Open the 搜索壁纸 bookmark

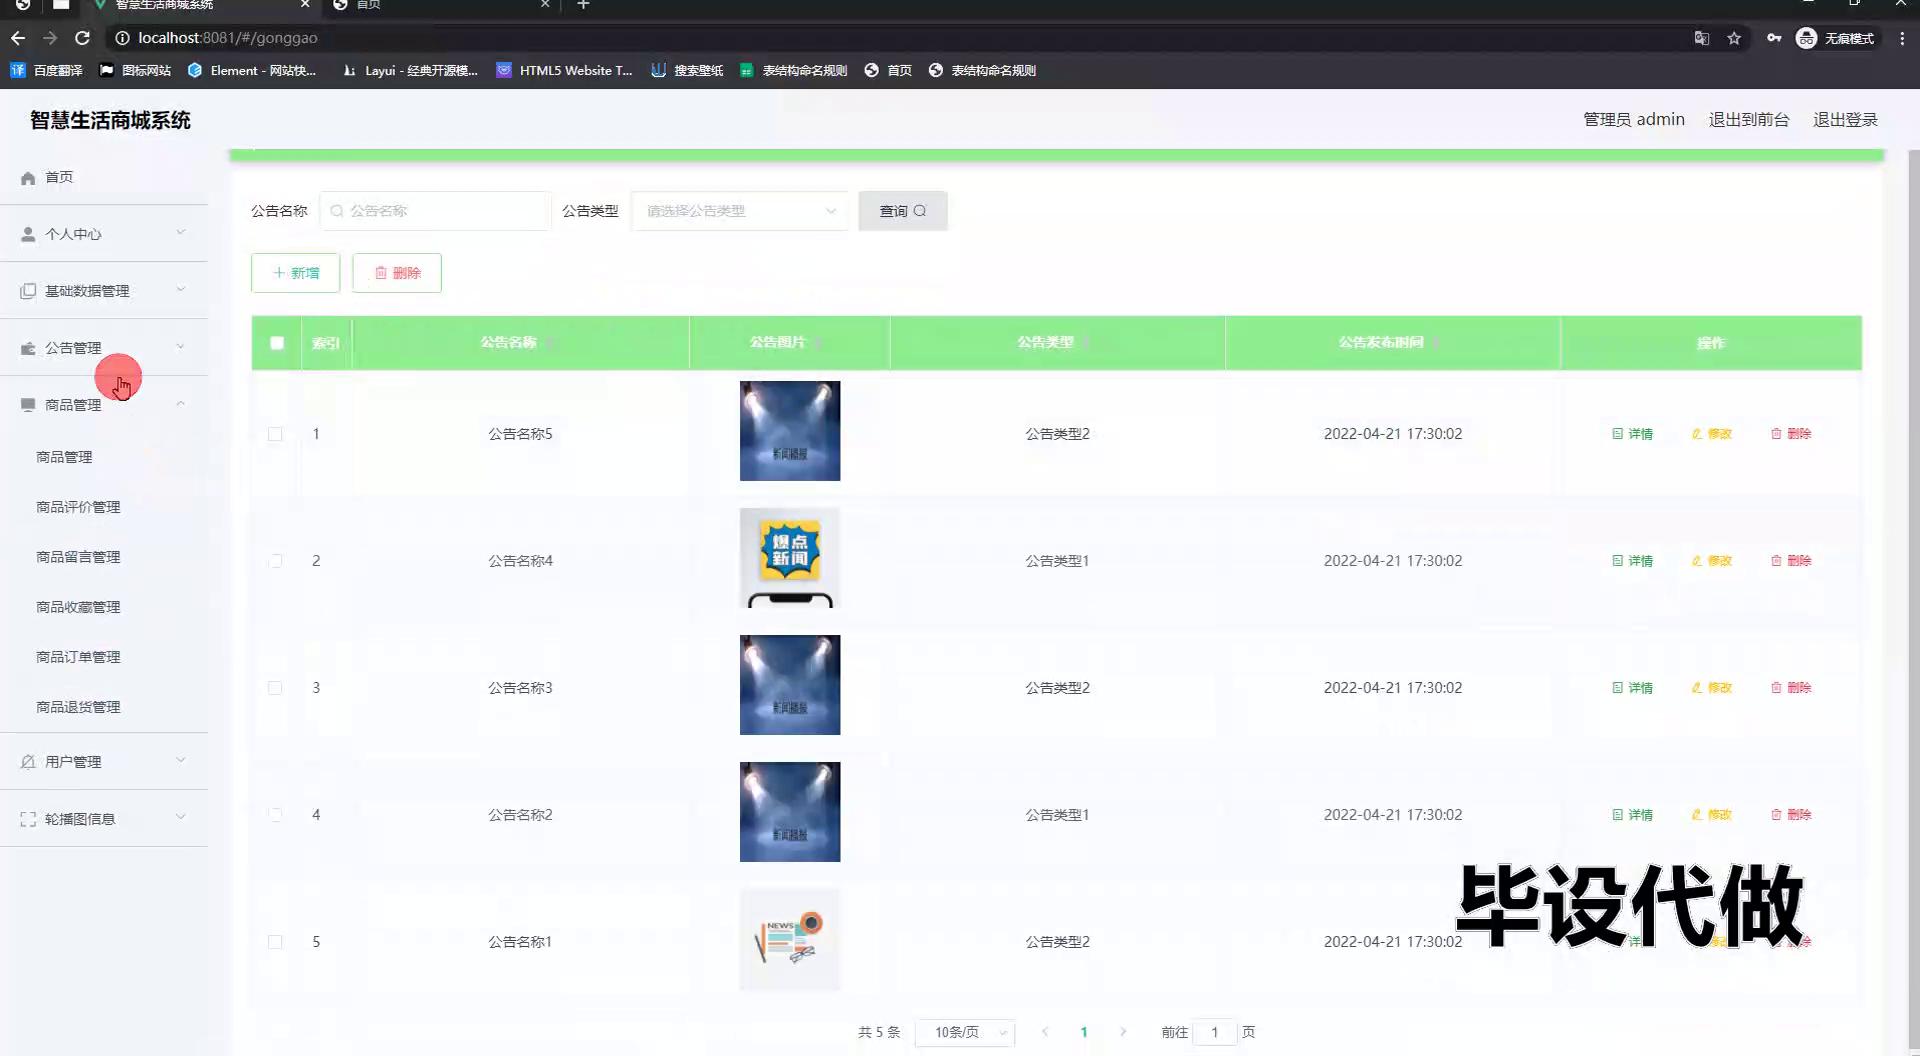pyautogui.click(x=687, y=70)
